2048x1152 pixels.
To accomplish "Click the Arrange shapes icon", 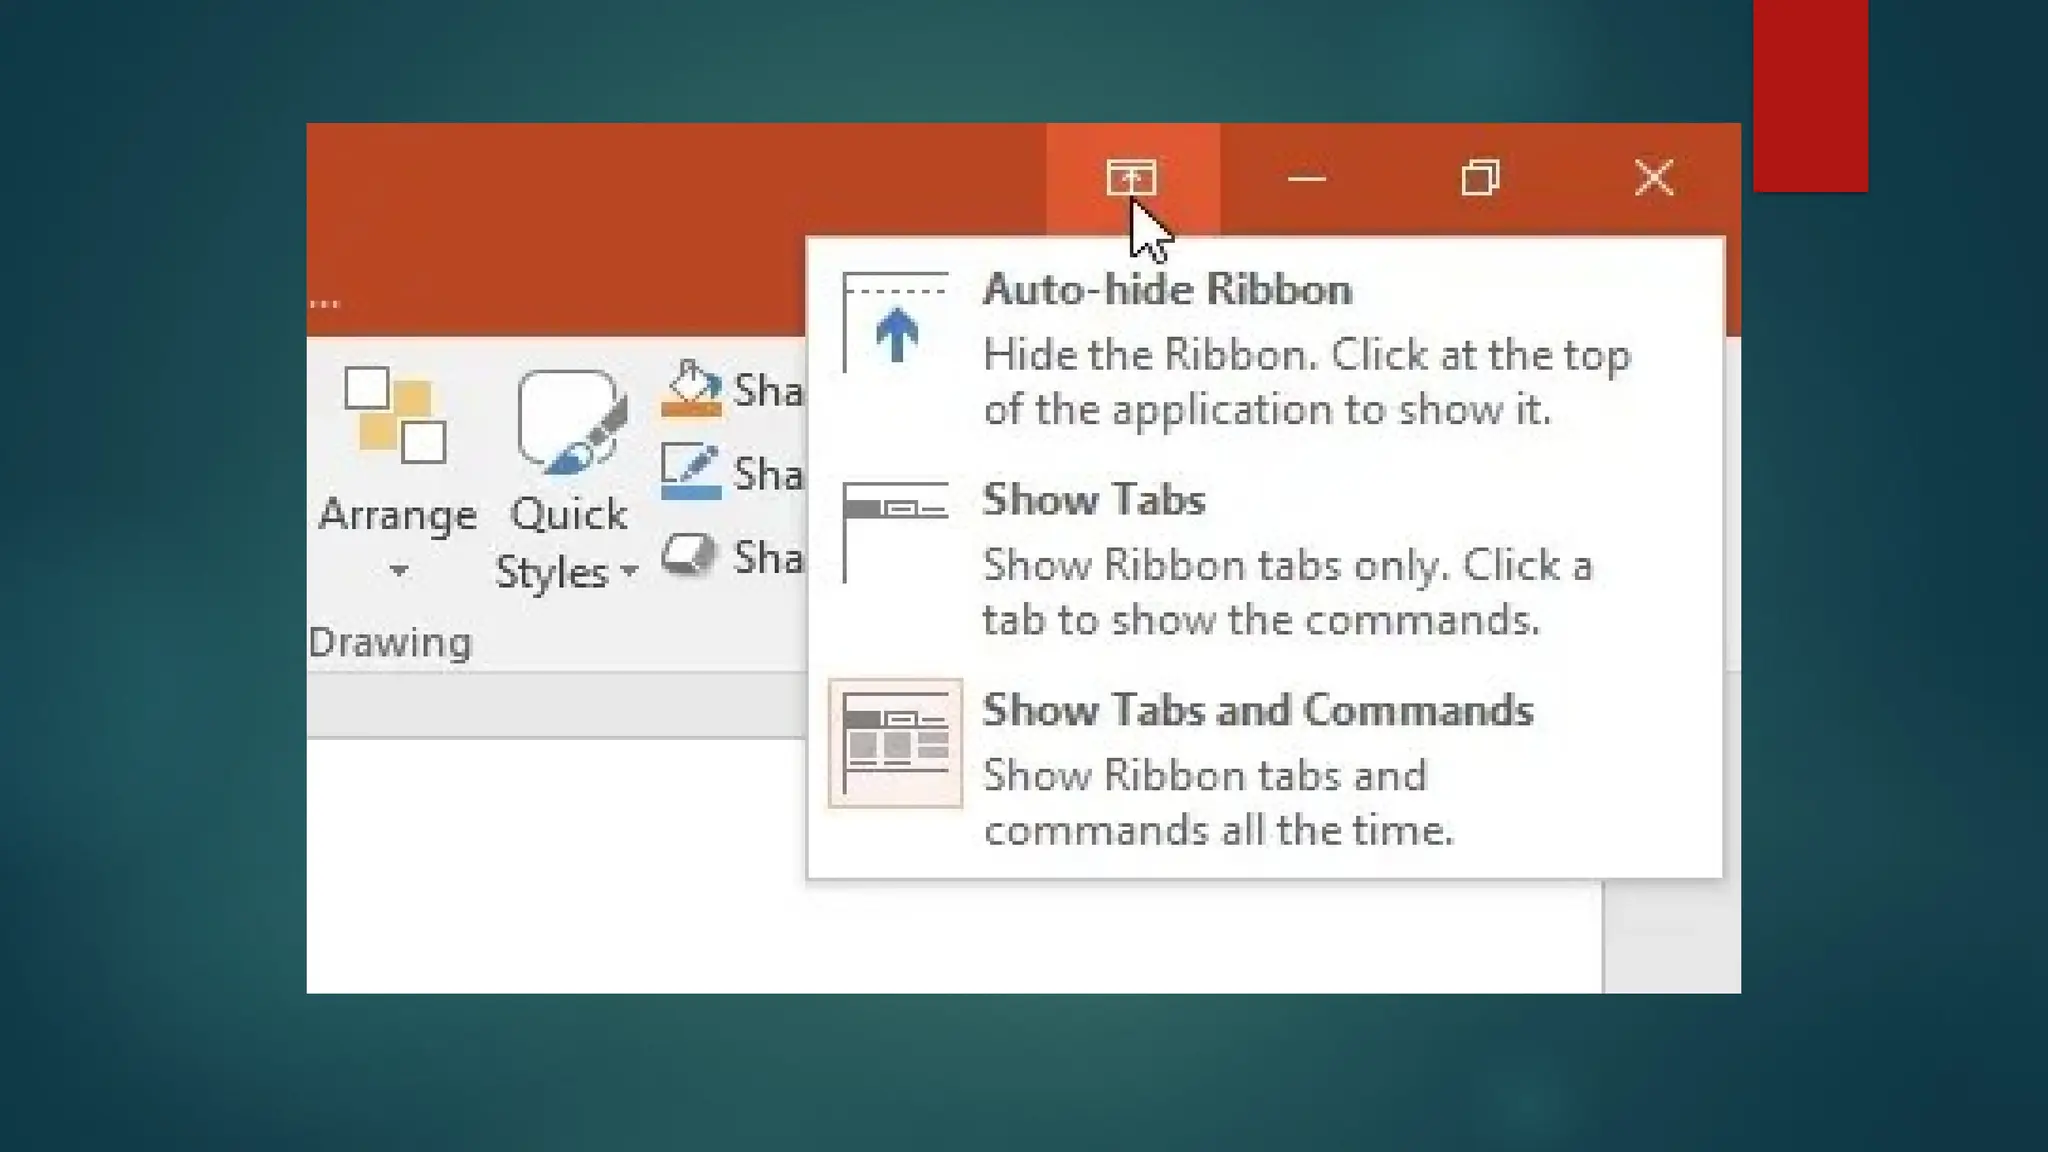I will point(396,415).
